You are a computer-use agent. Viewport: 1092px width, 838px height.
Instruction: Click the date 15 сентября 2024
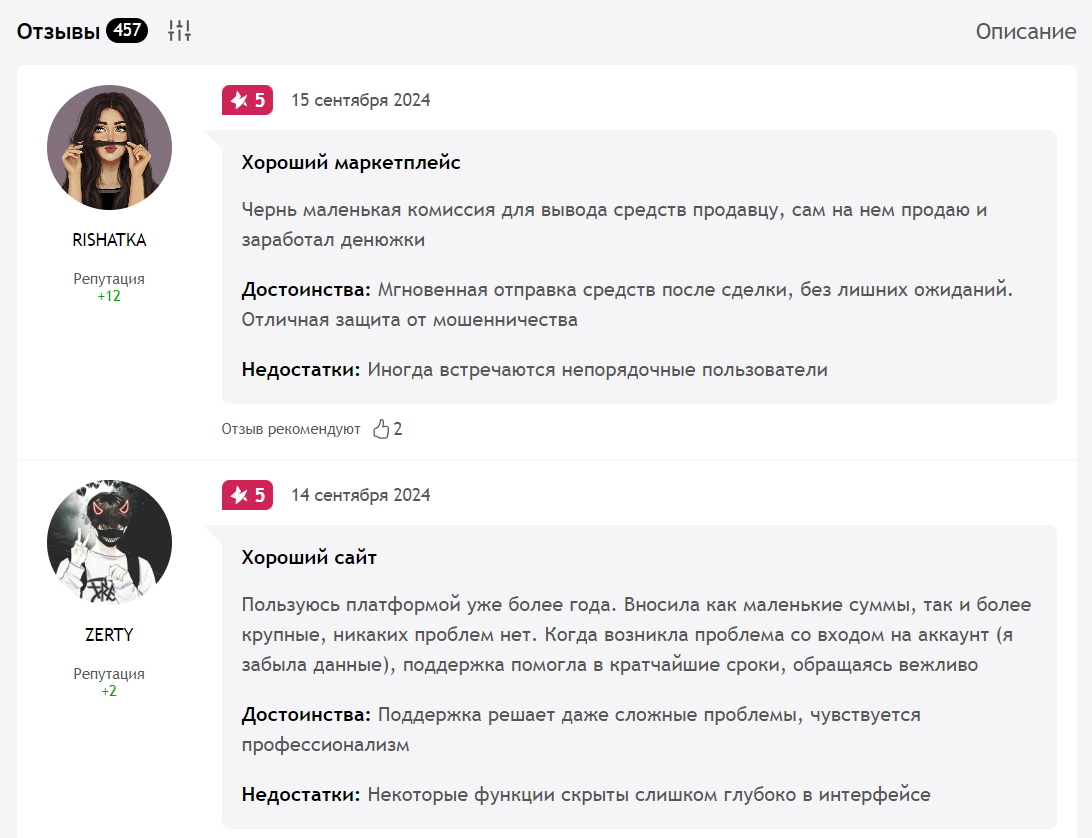pos(361,100)
